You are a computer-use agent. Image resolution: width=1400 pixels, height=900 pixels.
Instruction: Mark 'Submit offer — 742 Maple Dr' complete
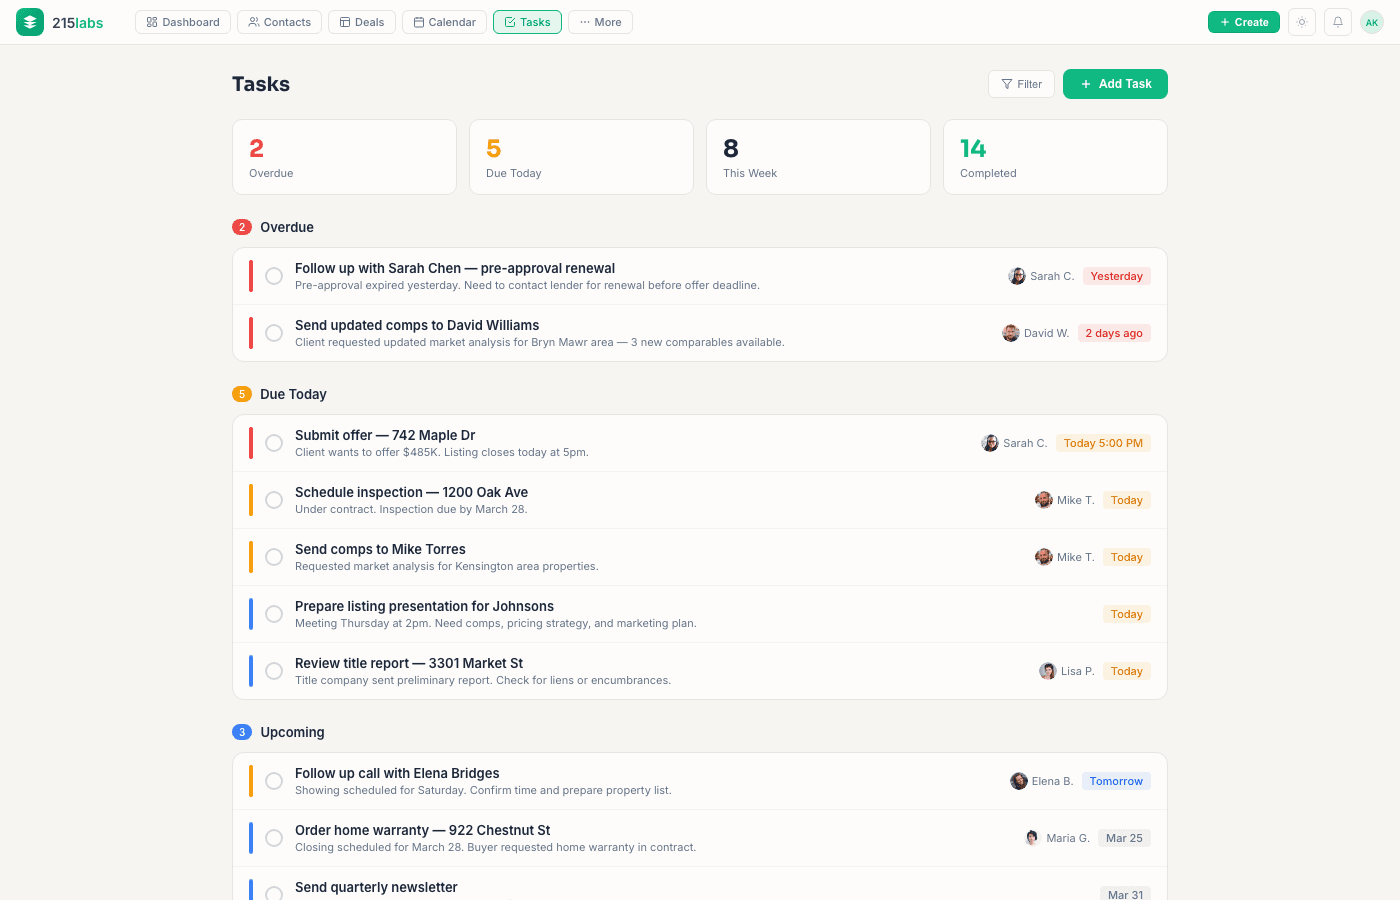coord(274,443)
